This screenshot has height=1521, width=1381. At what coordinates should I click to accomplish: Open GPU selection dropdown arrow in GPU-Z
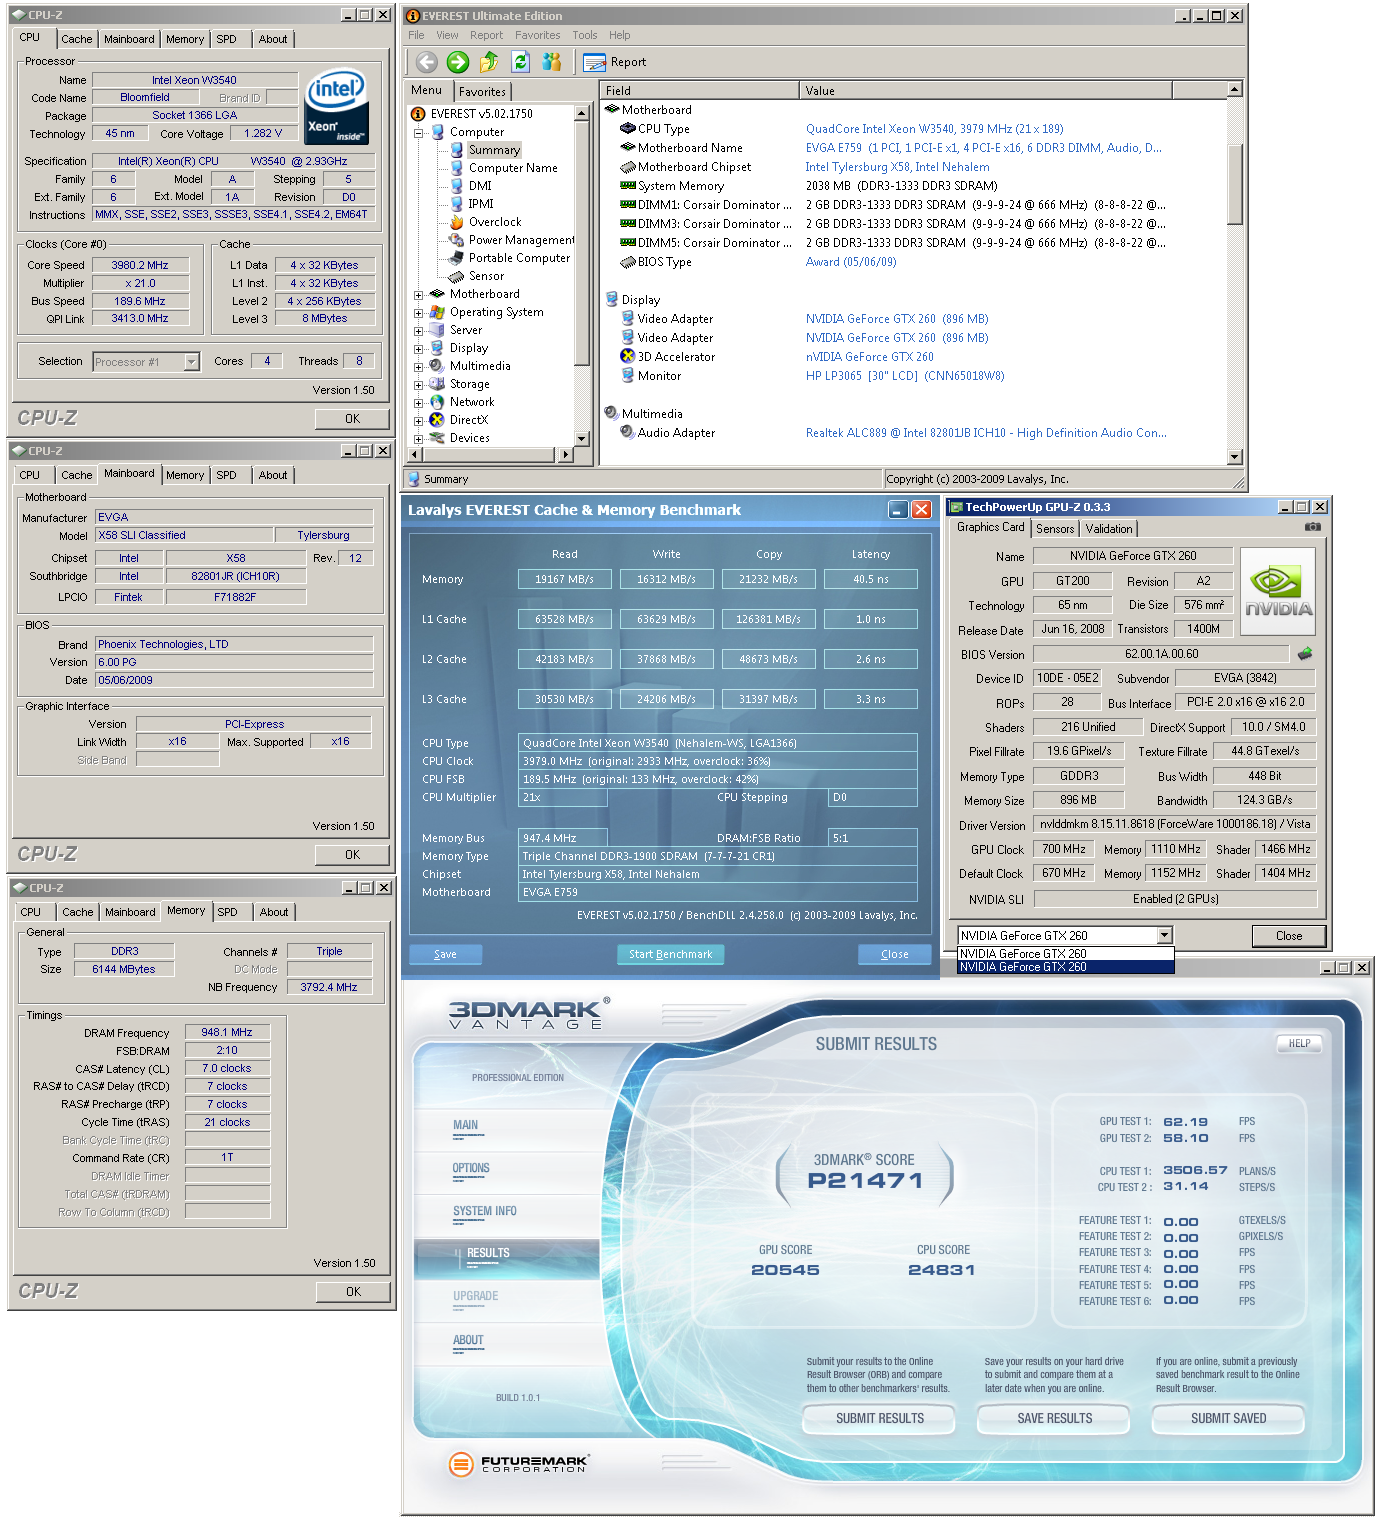coord(1164,936)
